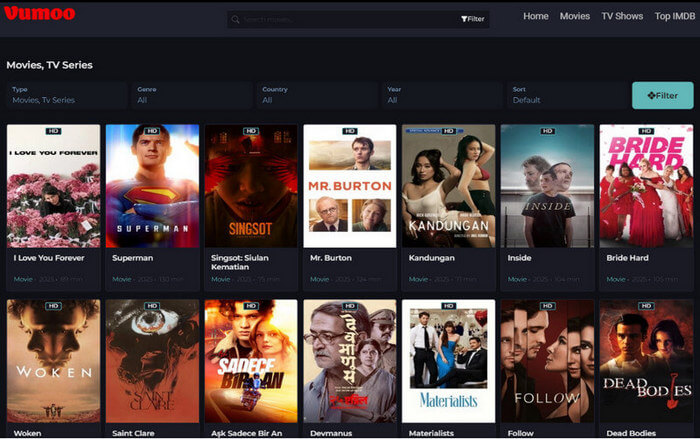Open the Woken poster

click(x=54, y=361)
